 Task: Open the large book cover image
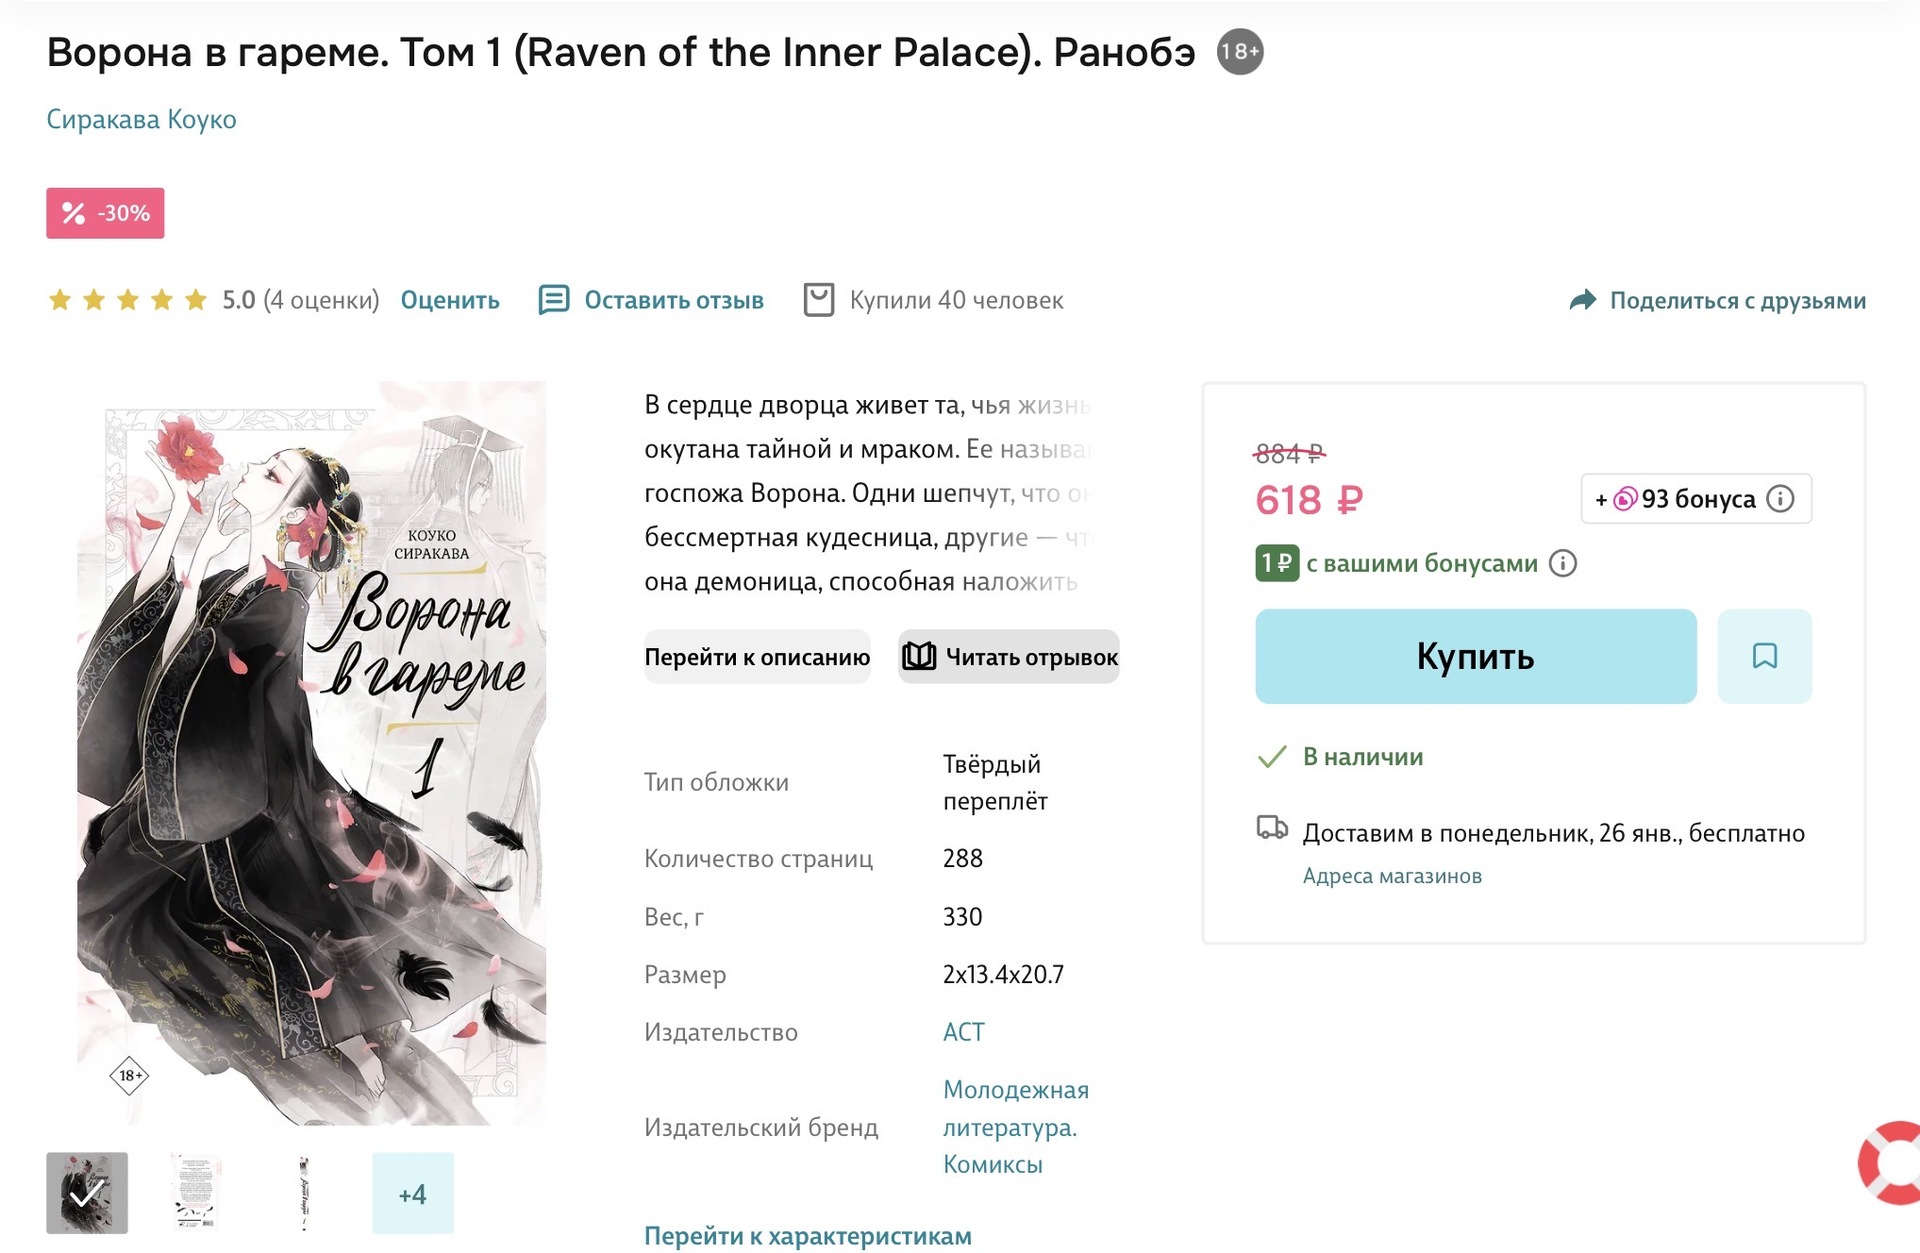point(311,753)
